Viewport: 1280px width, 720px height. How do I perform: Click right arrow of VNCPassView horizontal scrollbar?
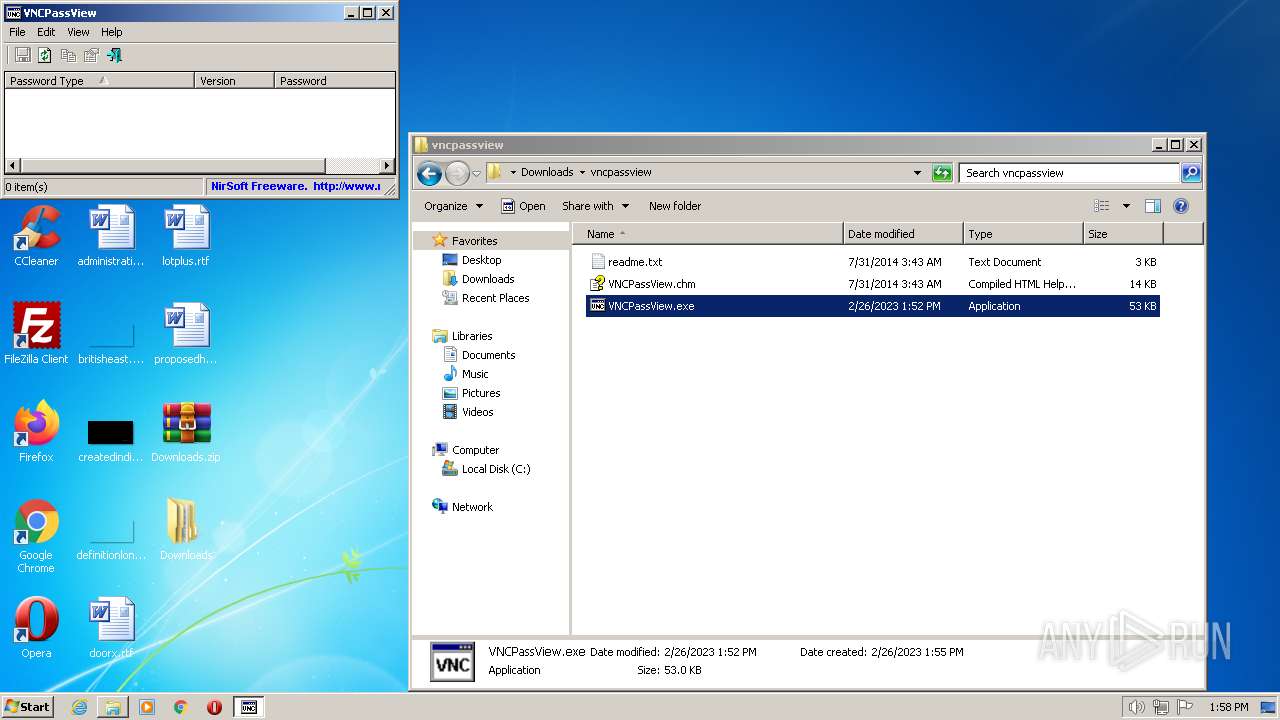[x=387, y=166]
